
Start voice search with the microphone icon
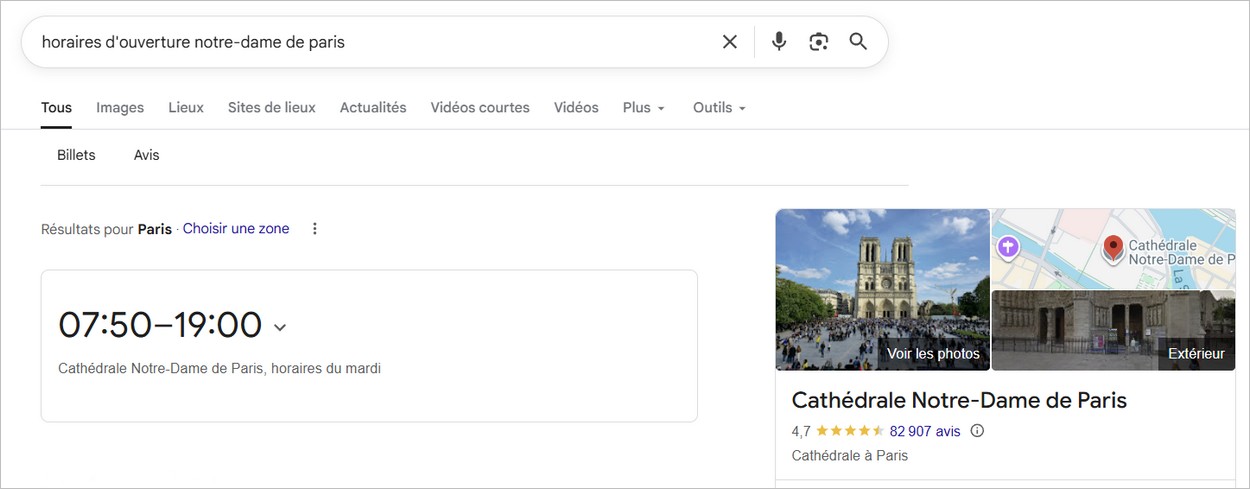click(779, 42)
